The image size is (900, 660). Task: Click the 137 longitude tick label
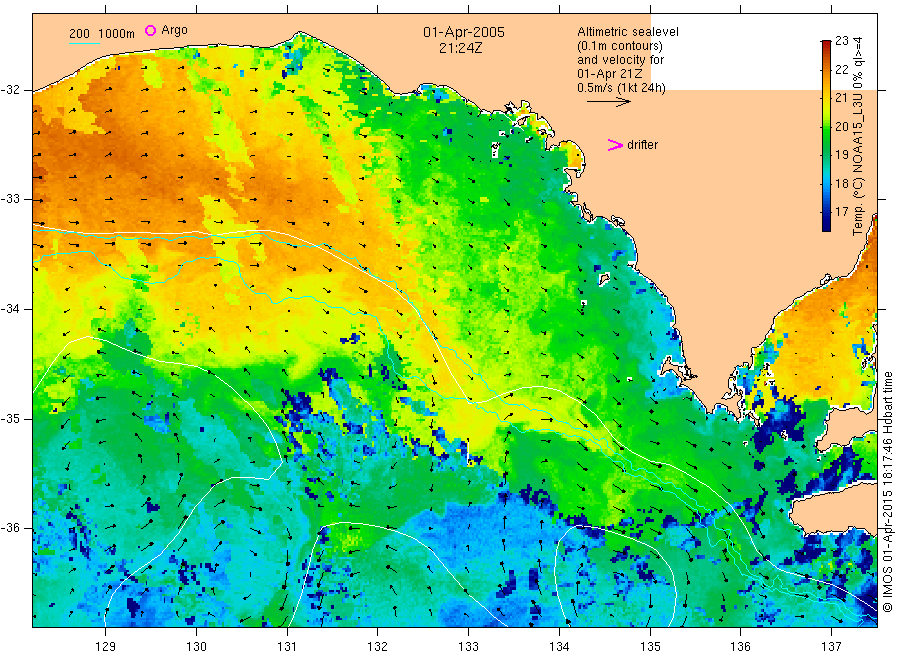click(831, 647)
